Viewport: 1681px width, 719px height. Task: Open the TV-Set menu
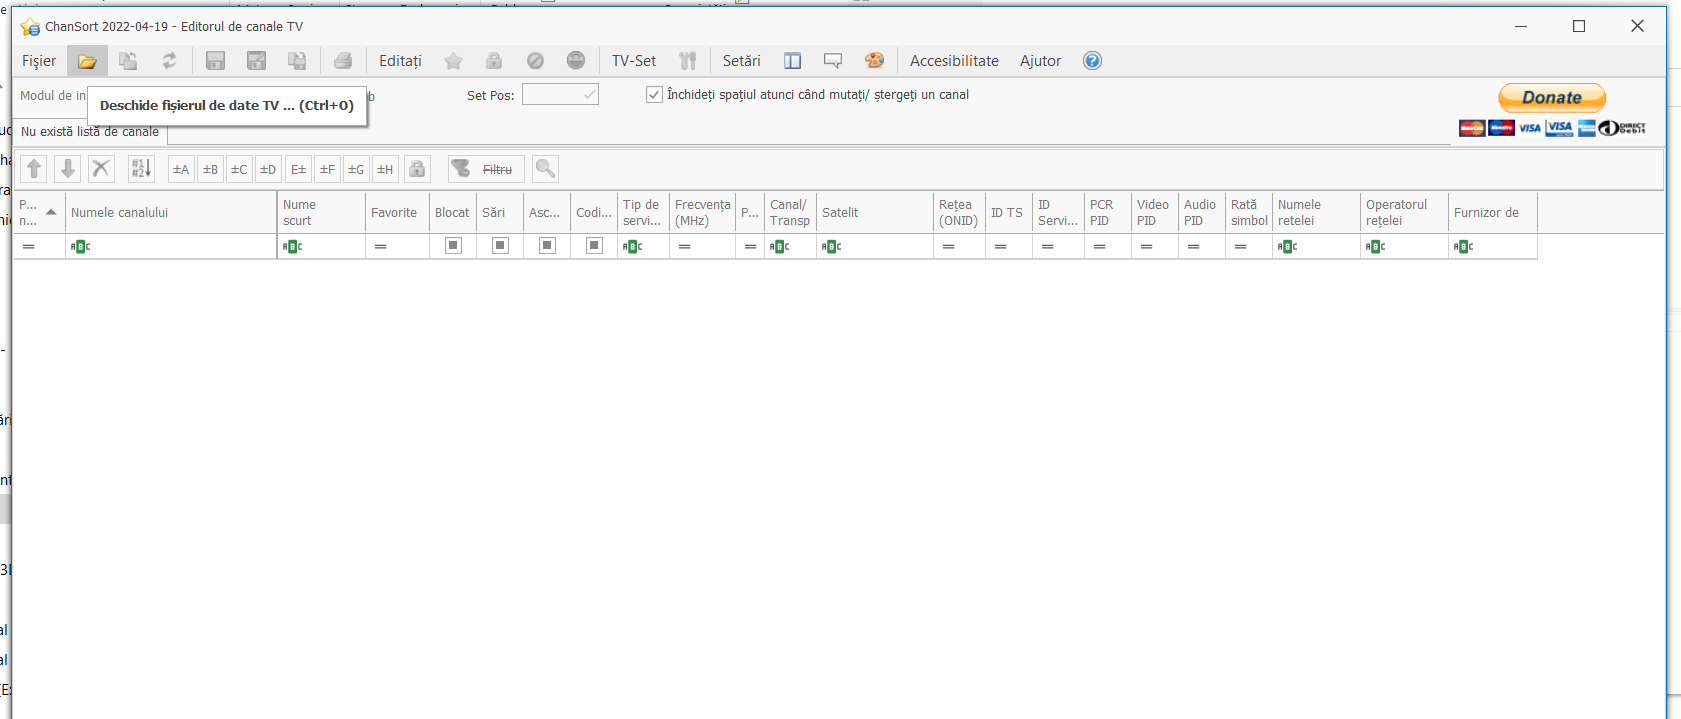coord(634,61)
